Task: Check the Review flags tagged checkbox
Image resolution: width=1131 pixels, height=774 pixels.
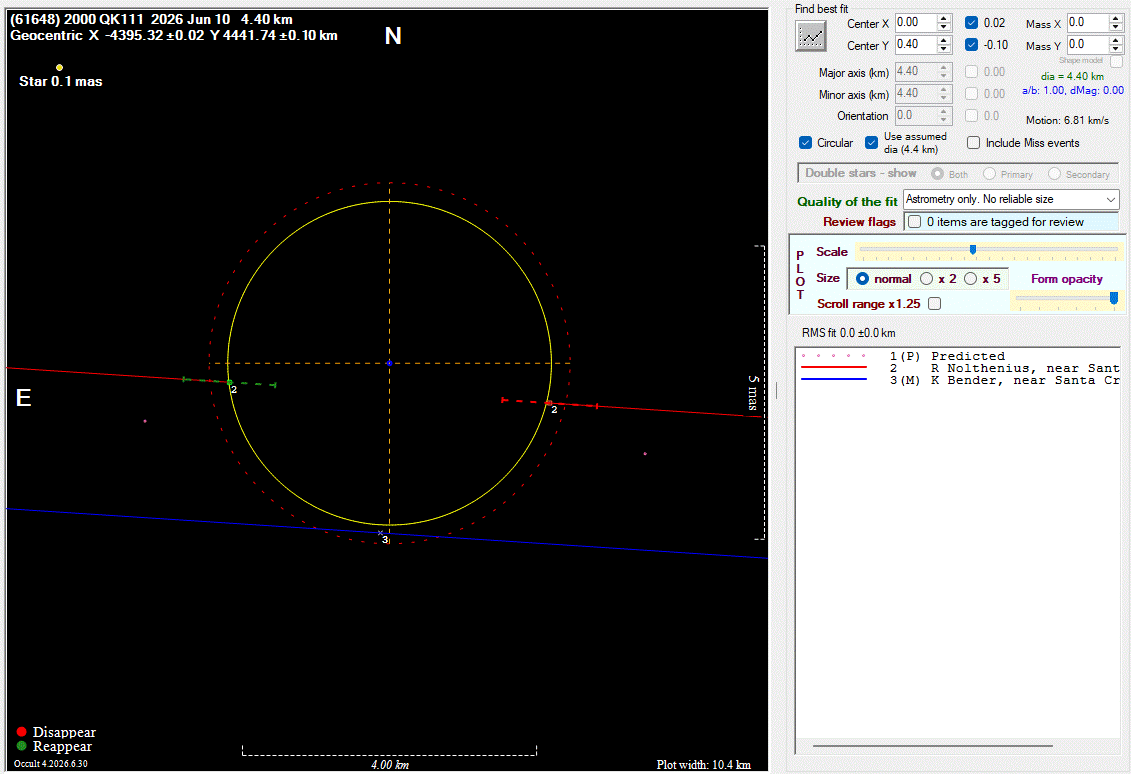Action: tap(915, 221)
